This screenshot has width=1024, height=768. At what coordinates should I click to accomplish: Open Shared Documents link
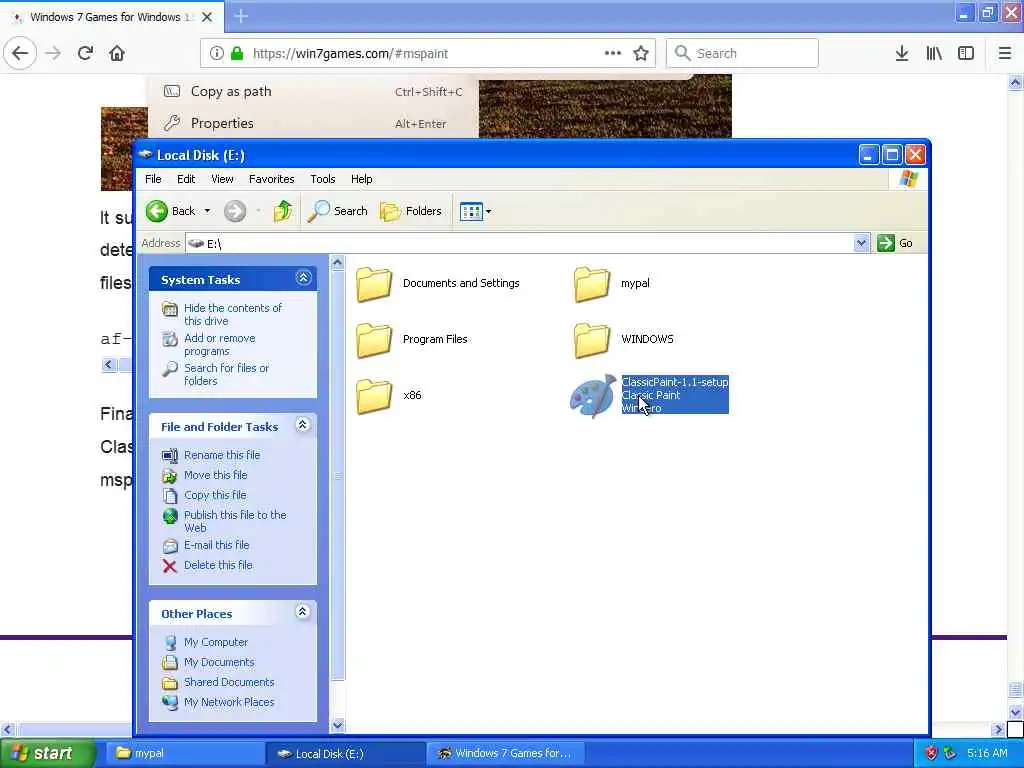(x=229, y=682)
